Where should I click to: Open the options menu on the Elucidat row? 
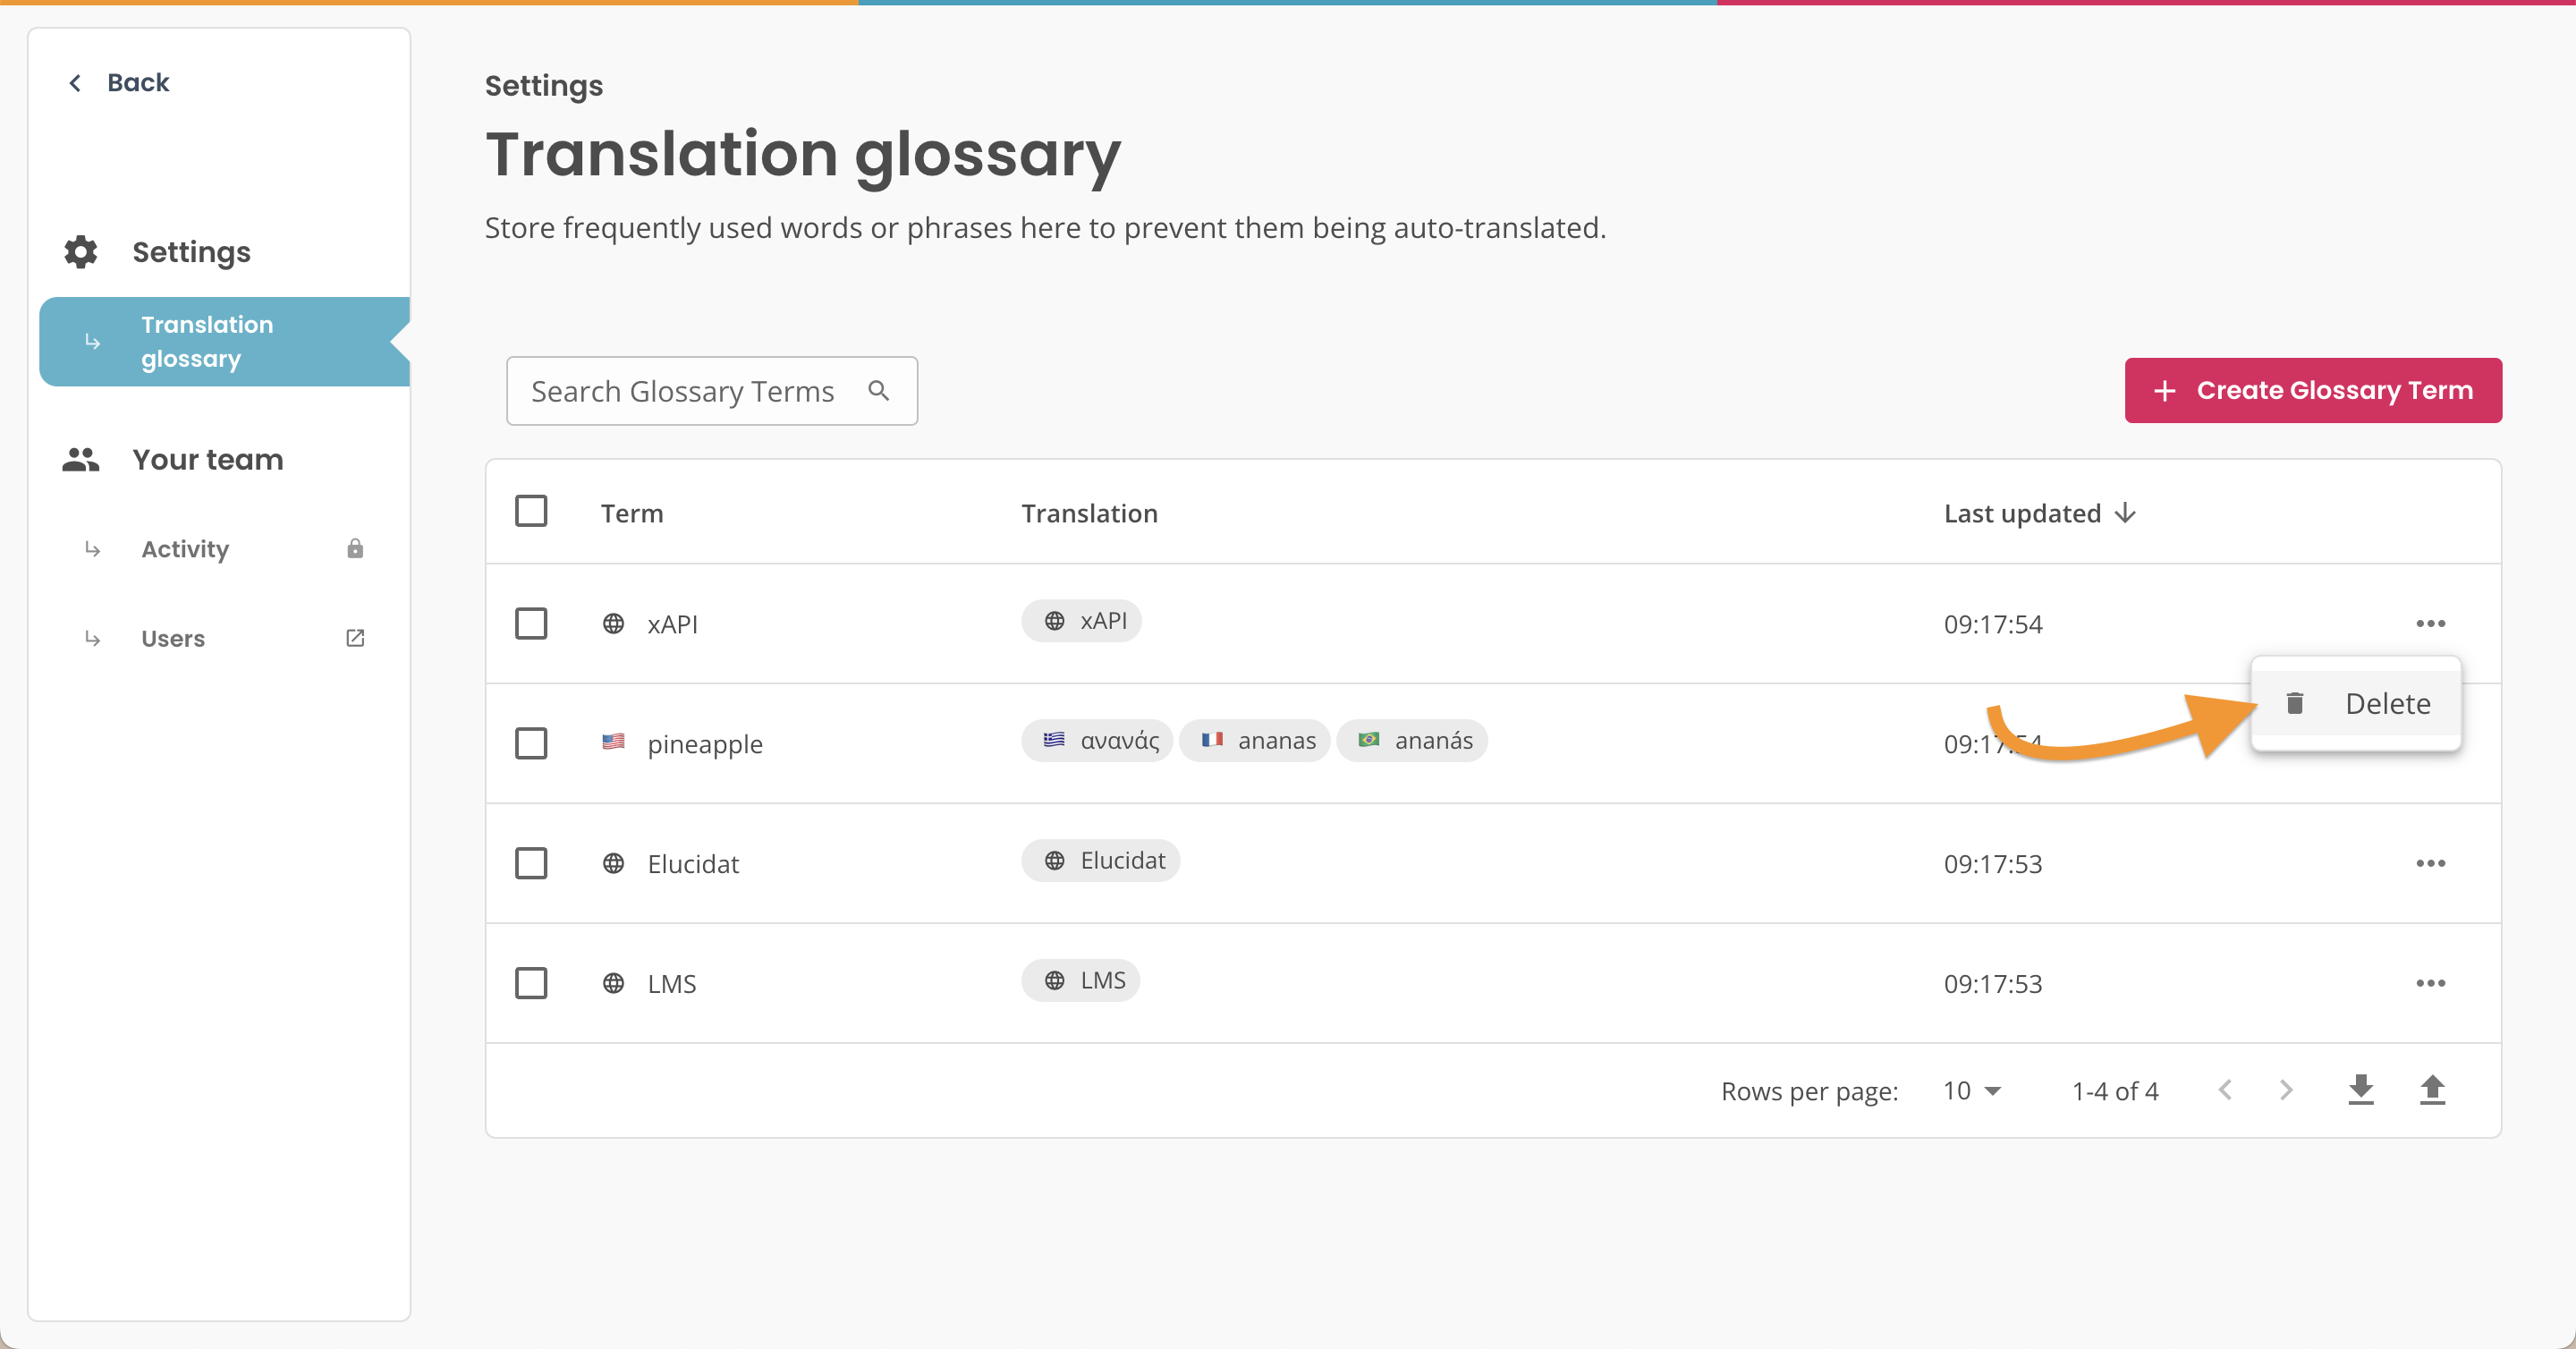tap(2432, 862)
